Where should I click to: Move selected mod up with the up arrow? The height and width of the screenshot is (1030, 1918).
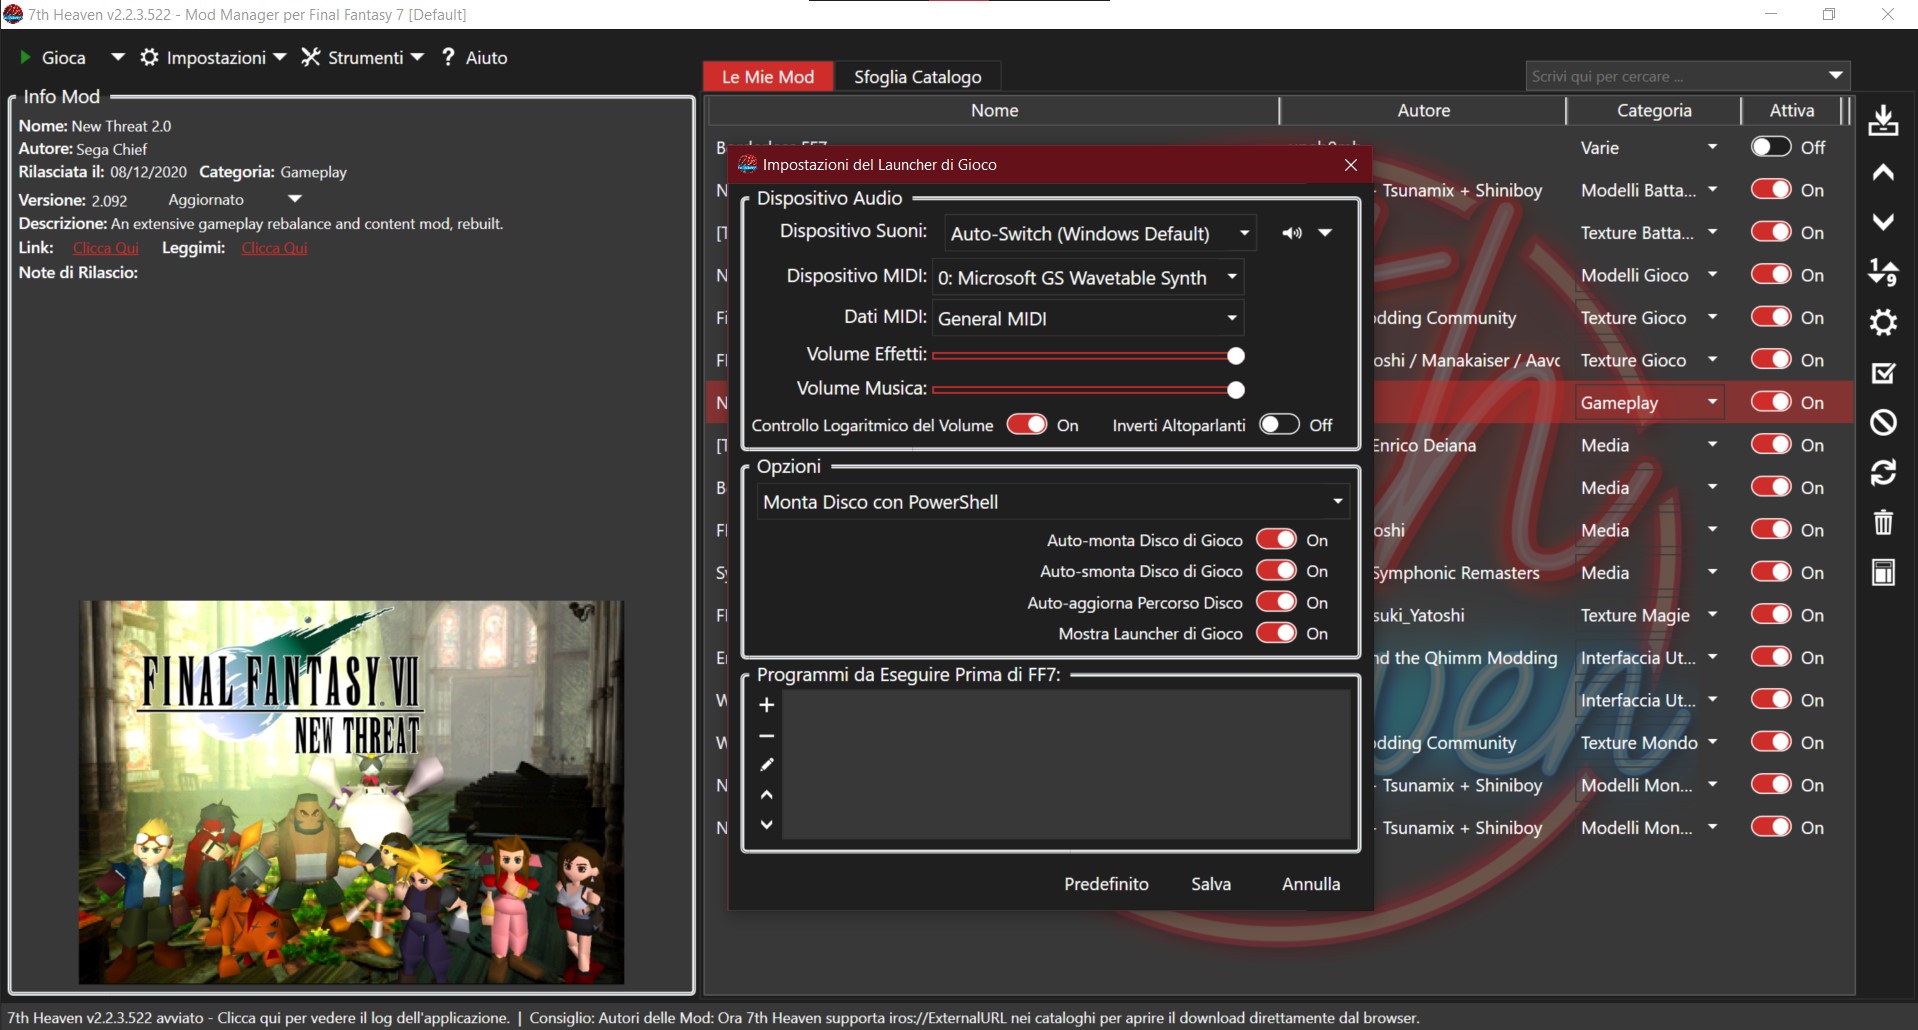[x=1883, y=173]
